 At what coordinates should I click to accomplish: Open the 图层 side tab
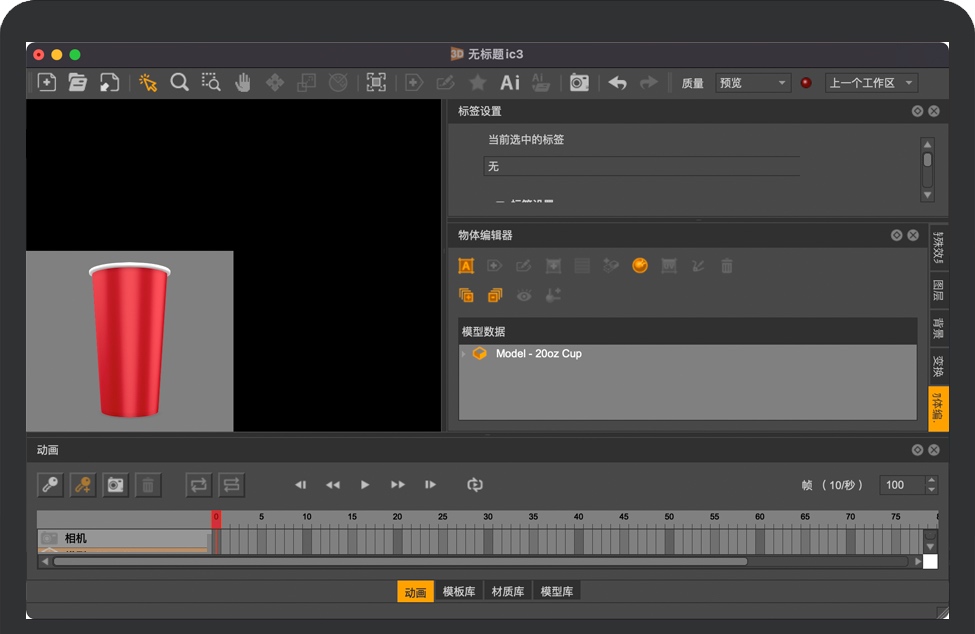click(938, 290)
